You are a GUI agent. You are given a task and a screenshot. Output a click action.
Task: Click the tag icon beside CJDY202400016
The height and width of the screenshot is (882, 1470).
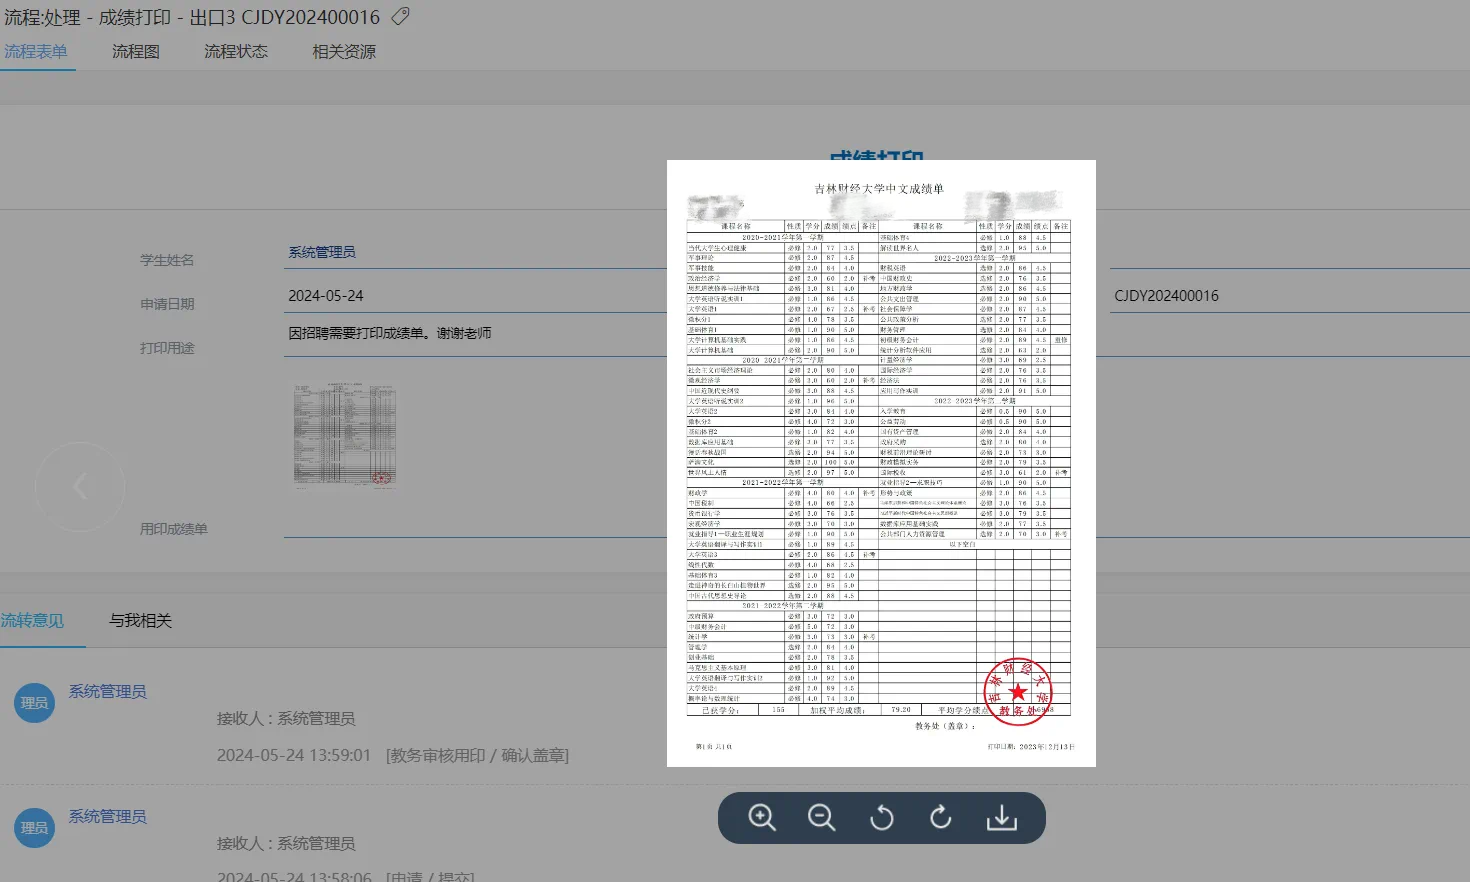[x=400, y=17]
